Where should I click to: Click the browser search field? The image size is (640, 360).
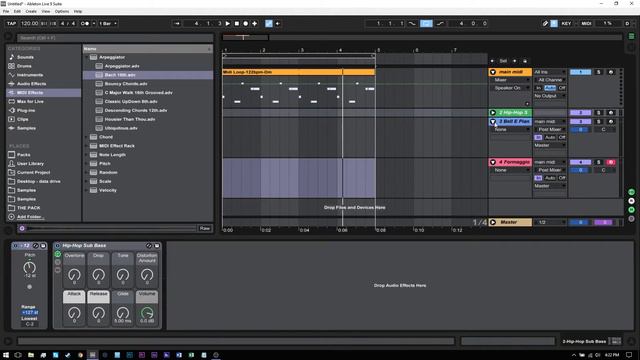tap(115, 38)
